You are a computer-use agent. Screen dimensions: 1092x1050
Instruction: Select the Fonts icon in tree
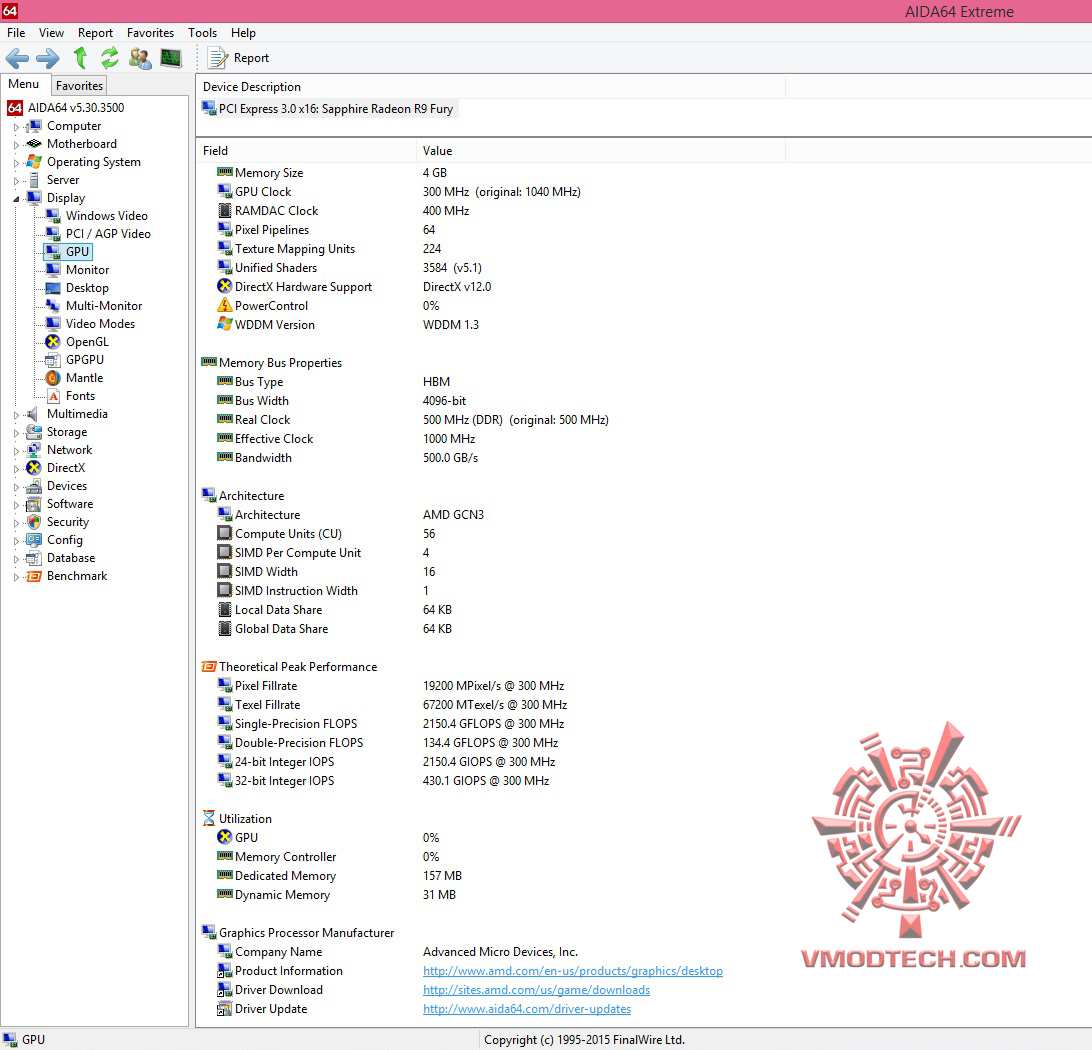(53, 396)
